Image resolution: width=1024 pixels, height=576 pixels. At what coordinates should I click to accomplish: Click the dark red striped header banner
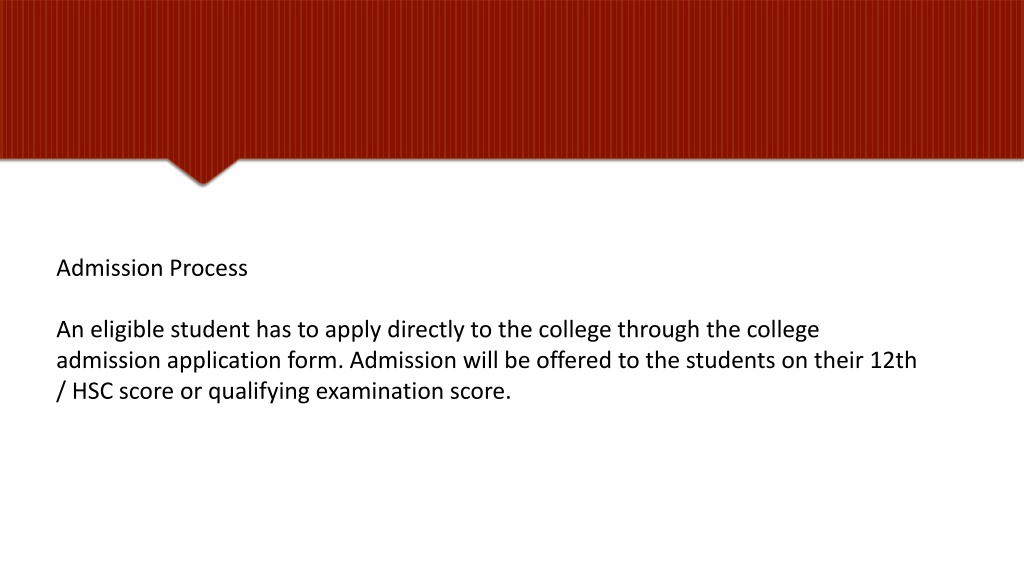click(x=512, y=79)
